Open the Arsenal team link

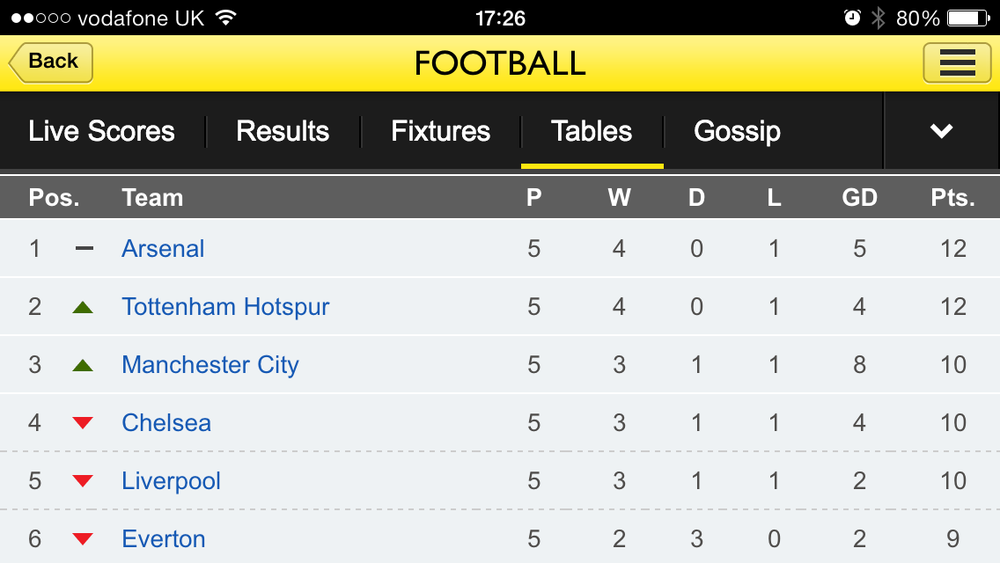[163, 248]
